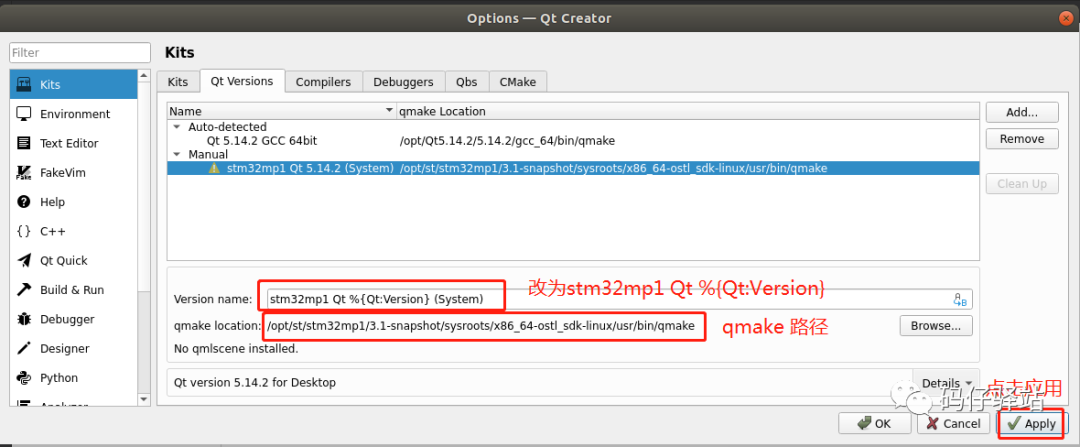Expand the Details dropdown
Viewport: 1080px width, 447px height.
point(946,383)
